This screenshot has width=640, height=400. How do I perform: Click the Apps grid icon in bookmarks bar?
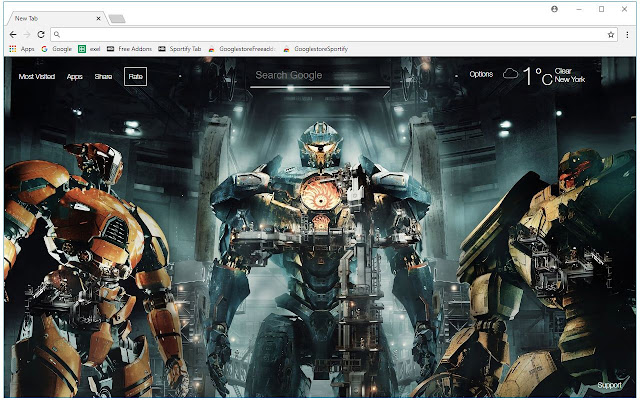coord(13,49)
